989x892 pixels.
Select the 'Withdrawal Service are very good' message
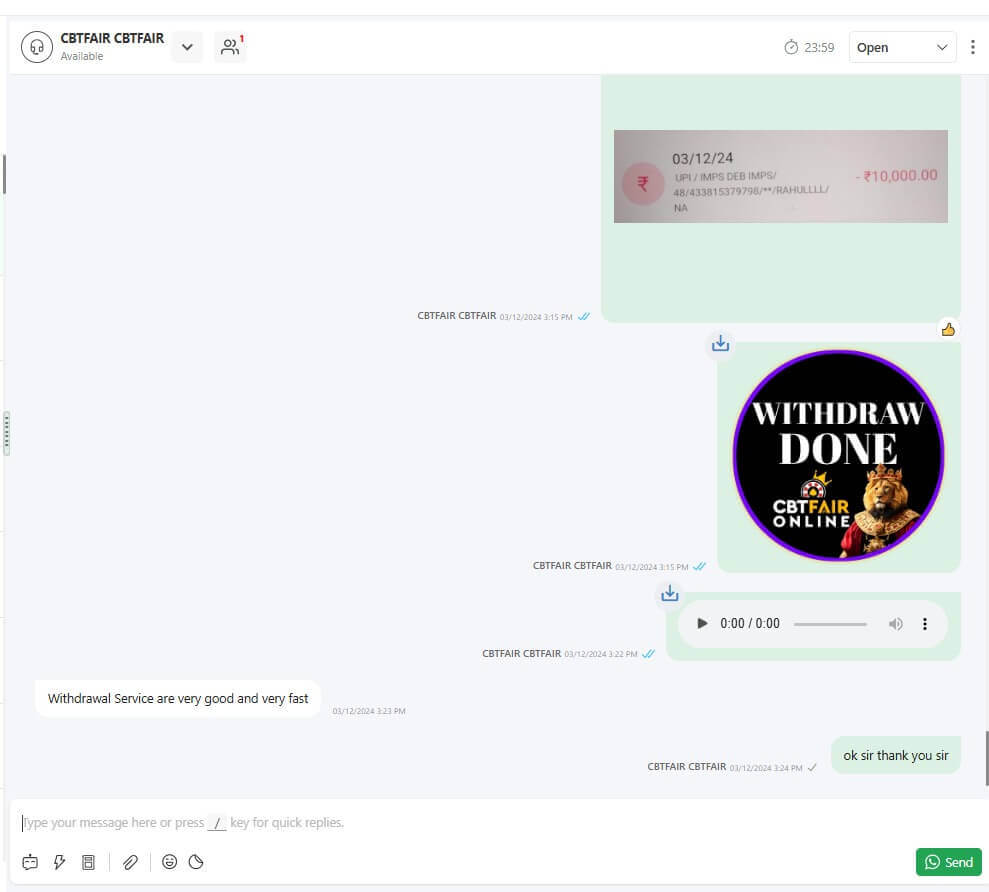(x=178, y=698)
